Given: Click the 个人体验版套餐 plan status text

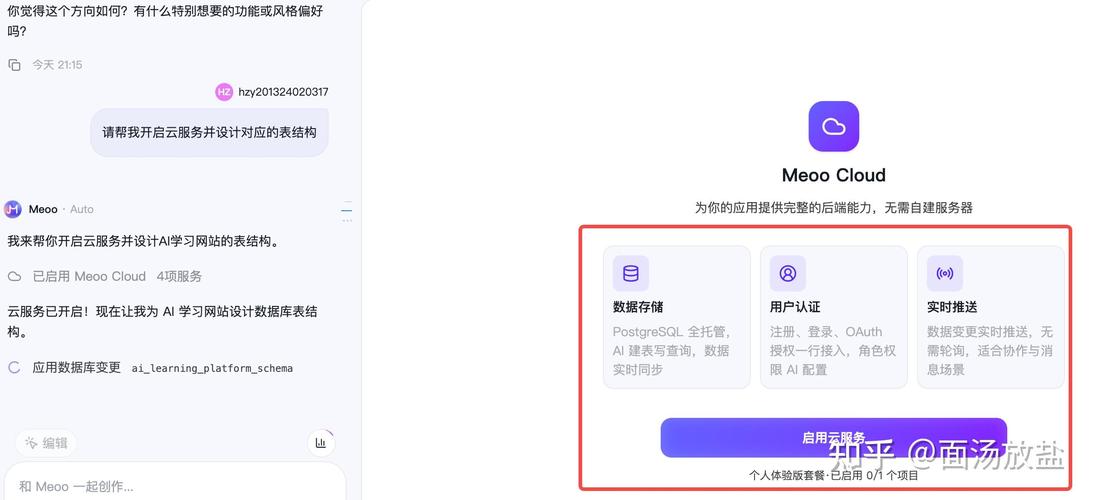Looking at the screenshot, I should [x=834, y=476].
